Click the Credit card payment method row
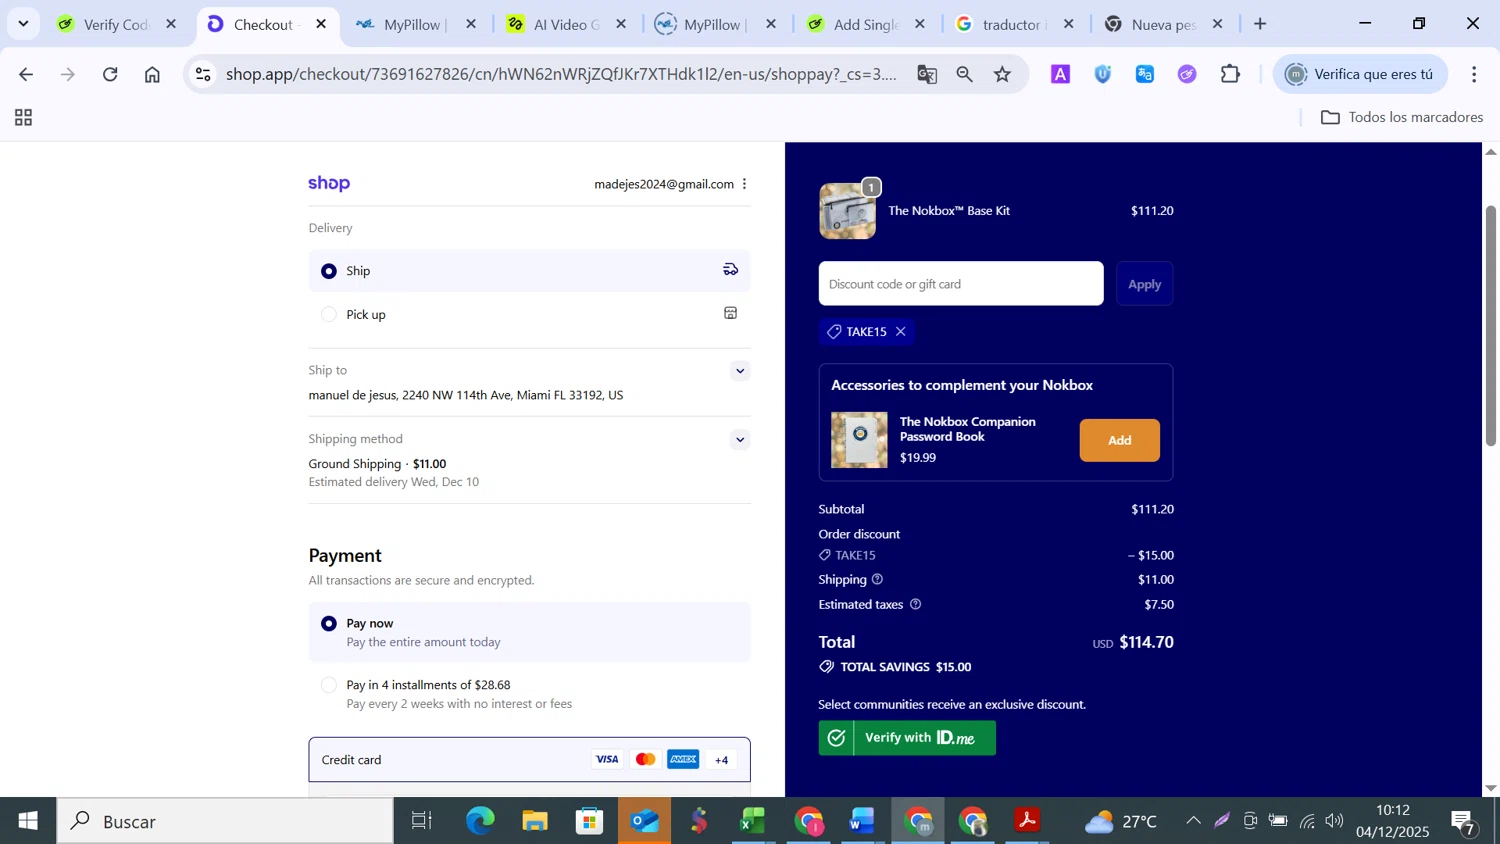 (529, 760)
